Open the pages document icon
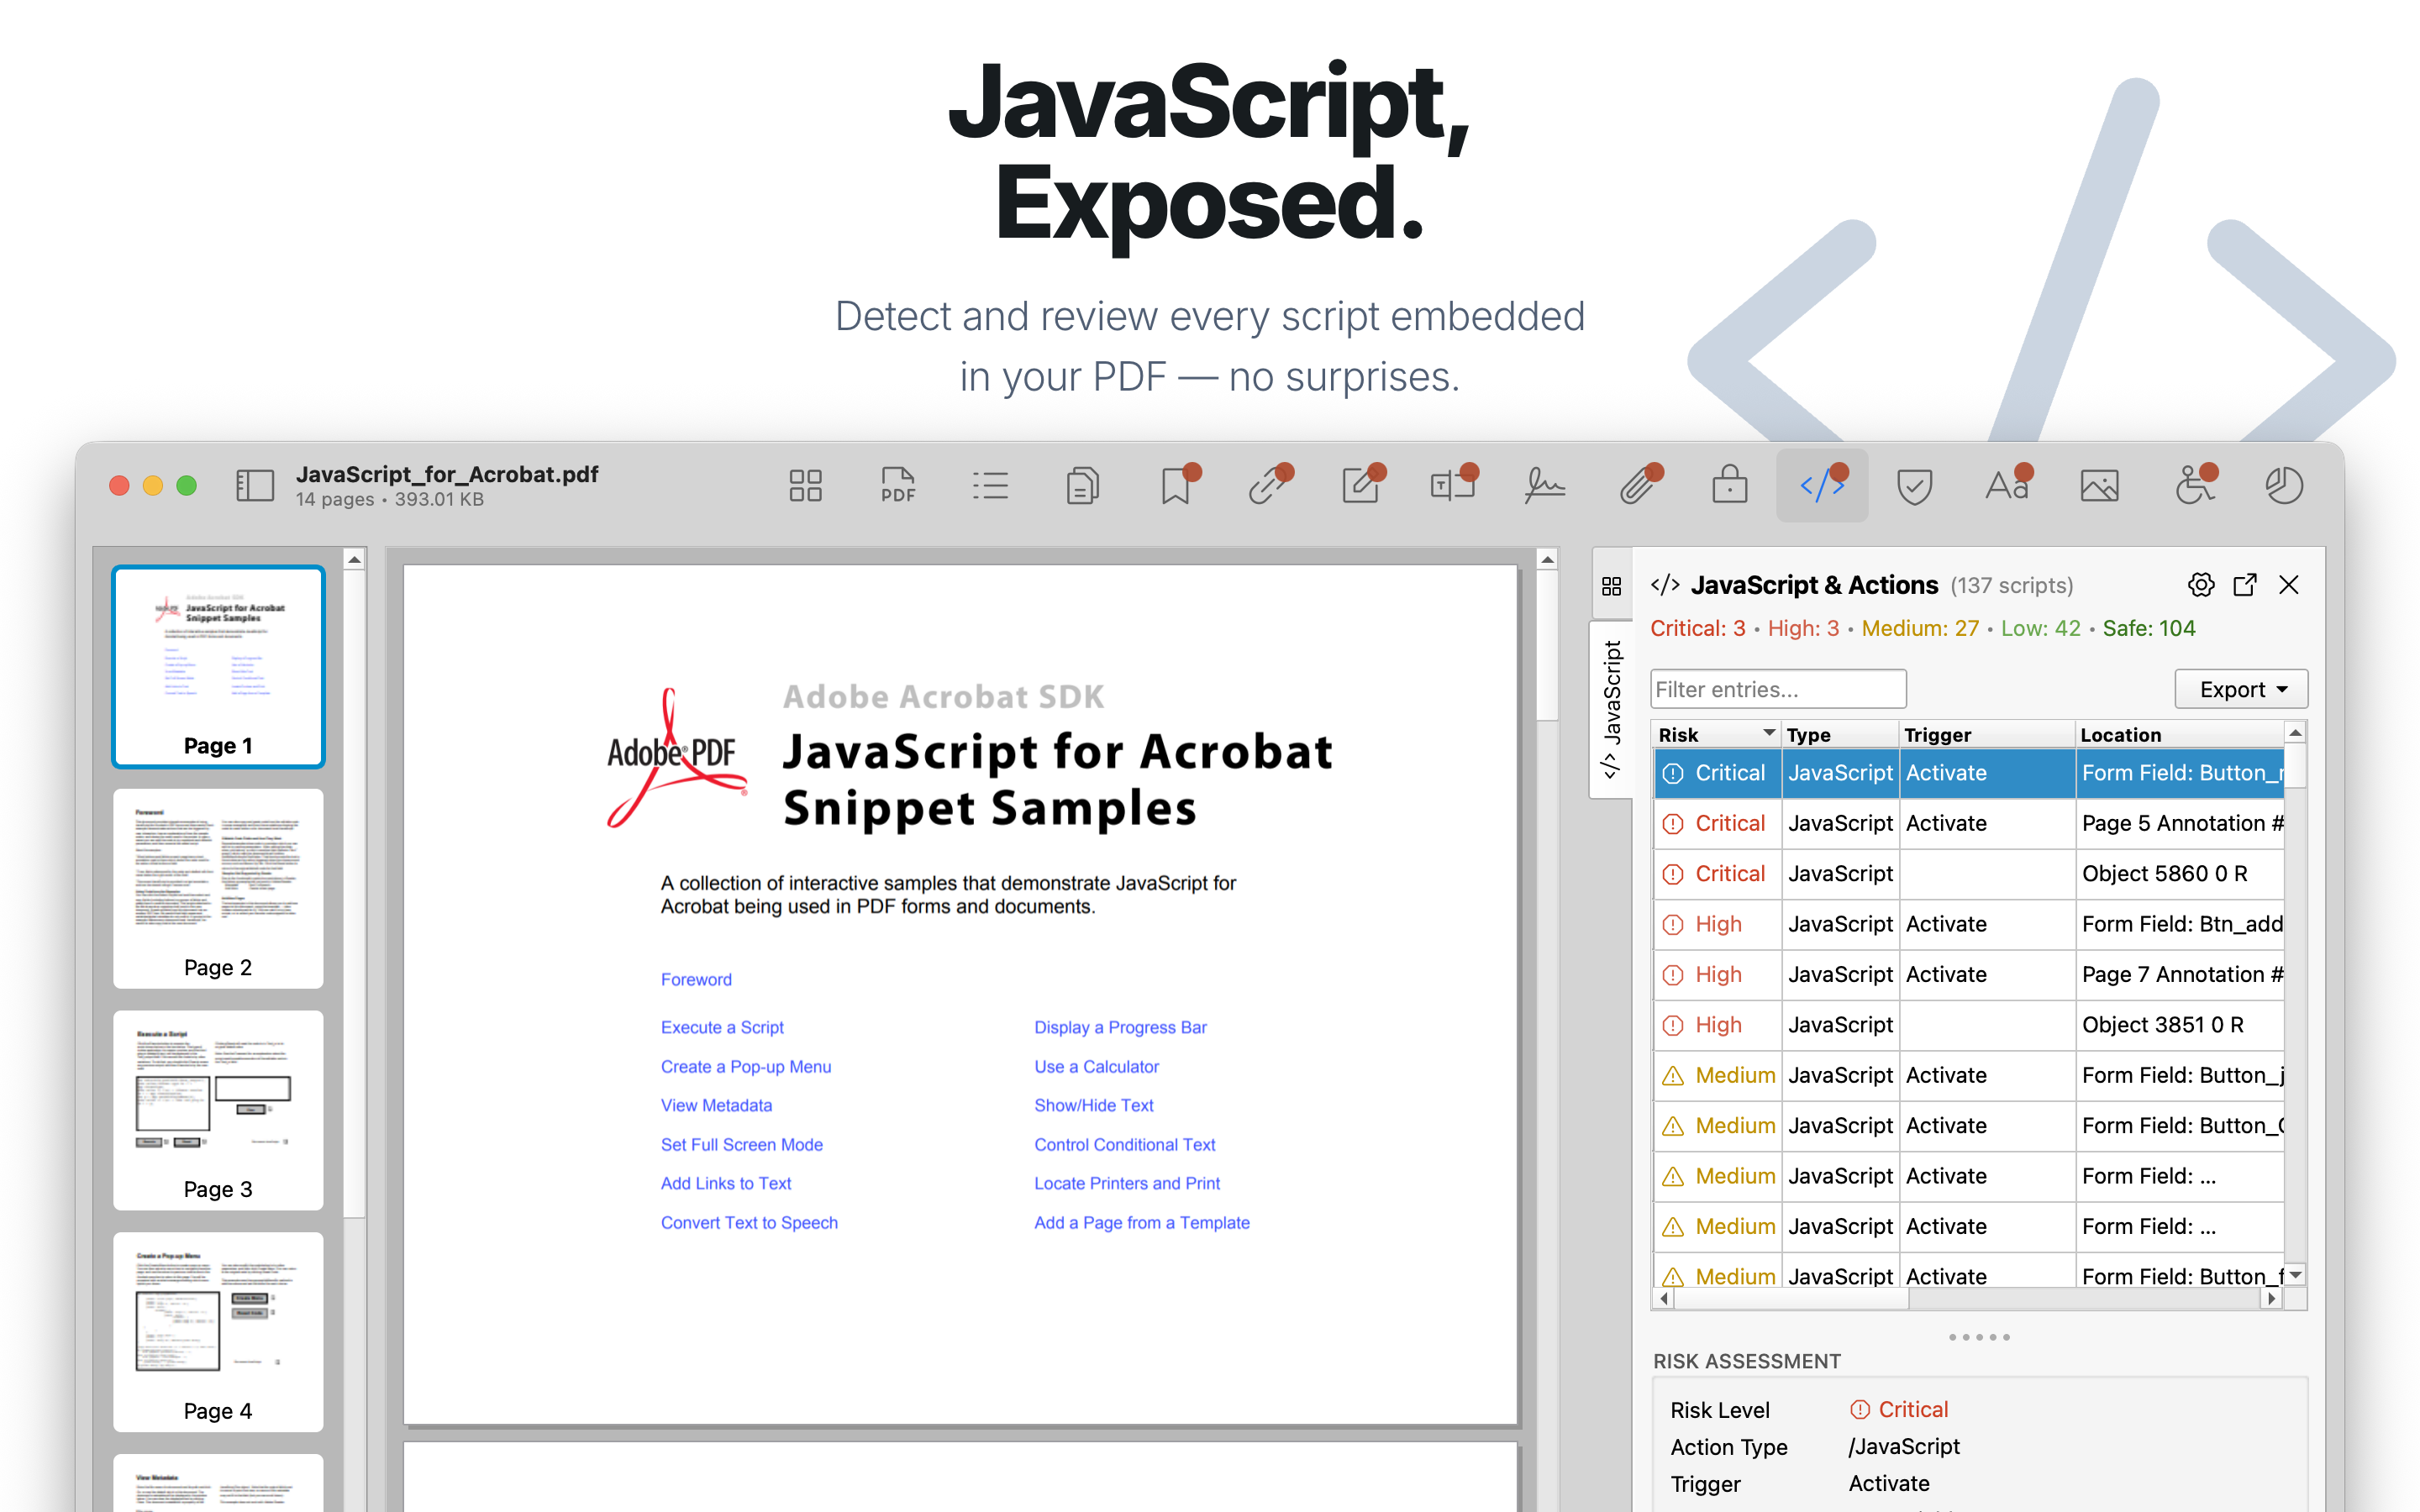This screenshot has height=1512, width=2420. pos(1082,486)
